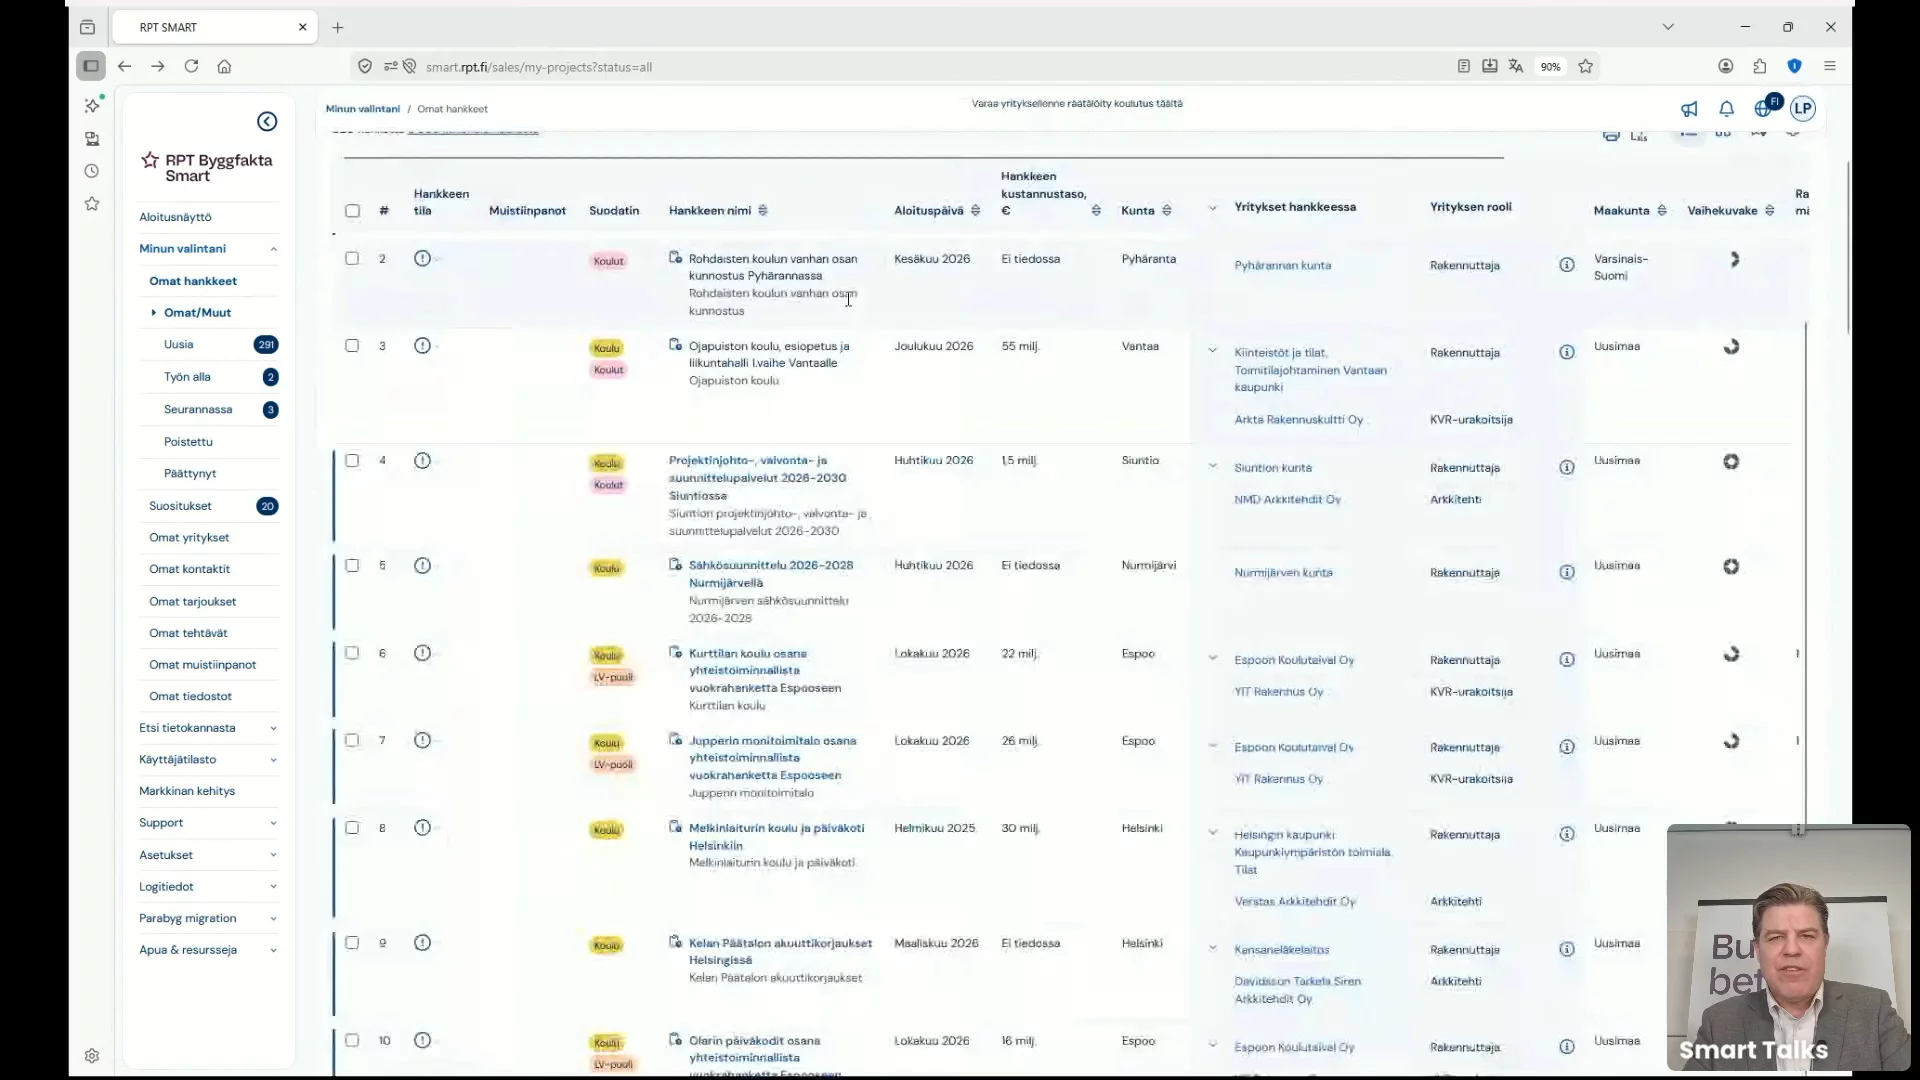Click the LP user avatar
1920x1080 pixels.
click(1802, 109)
